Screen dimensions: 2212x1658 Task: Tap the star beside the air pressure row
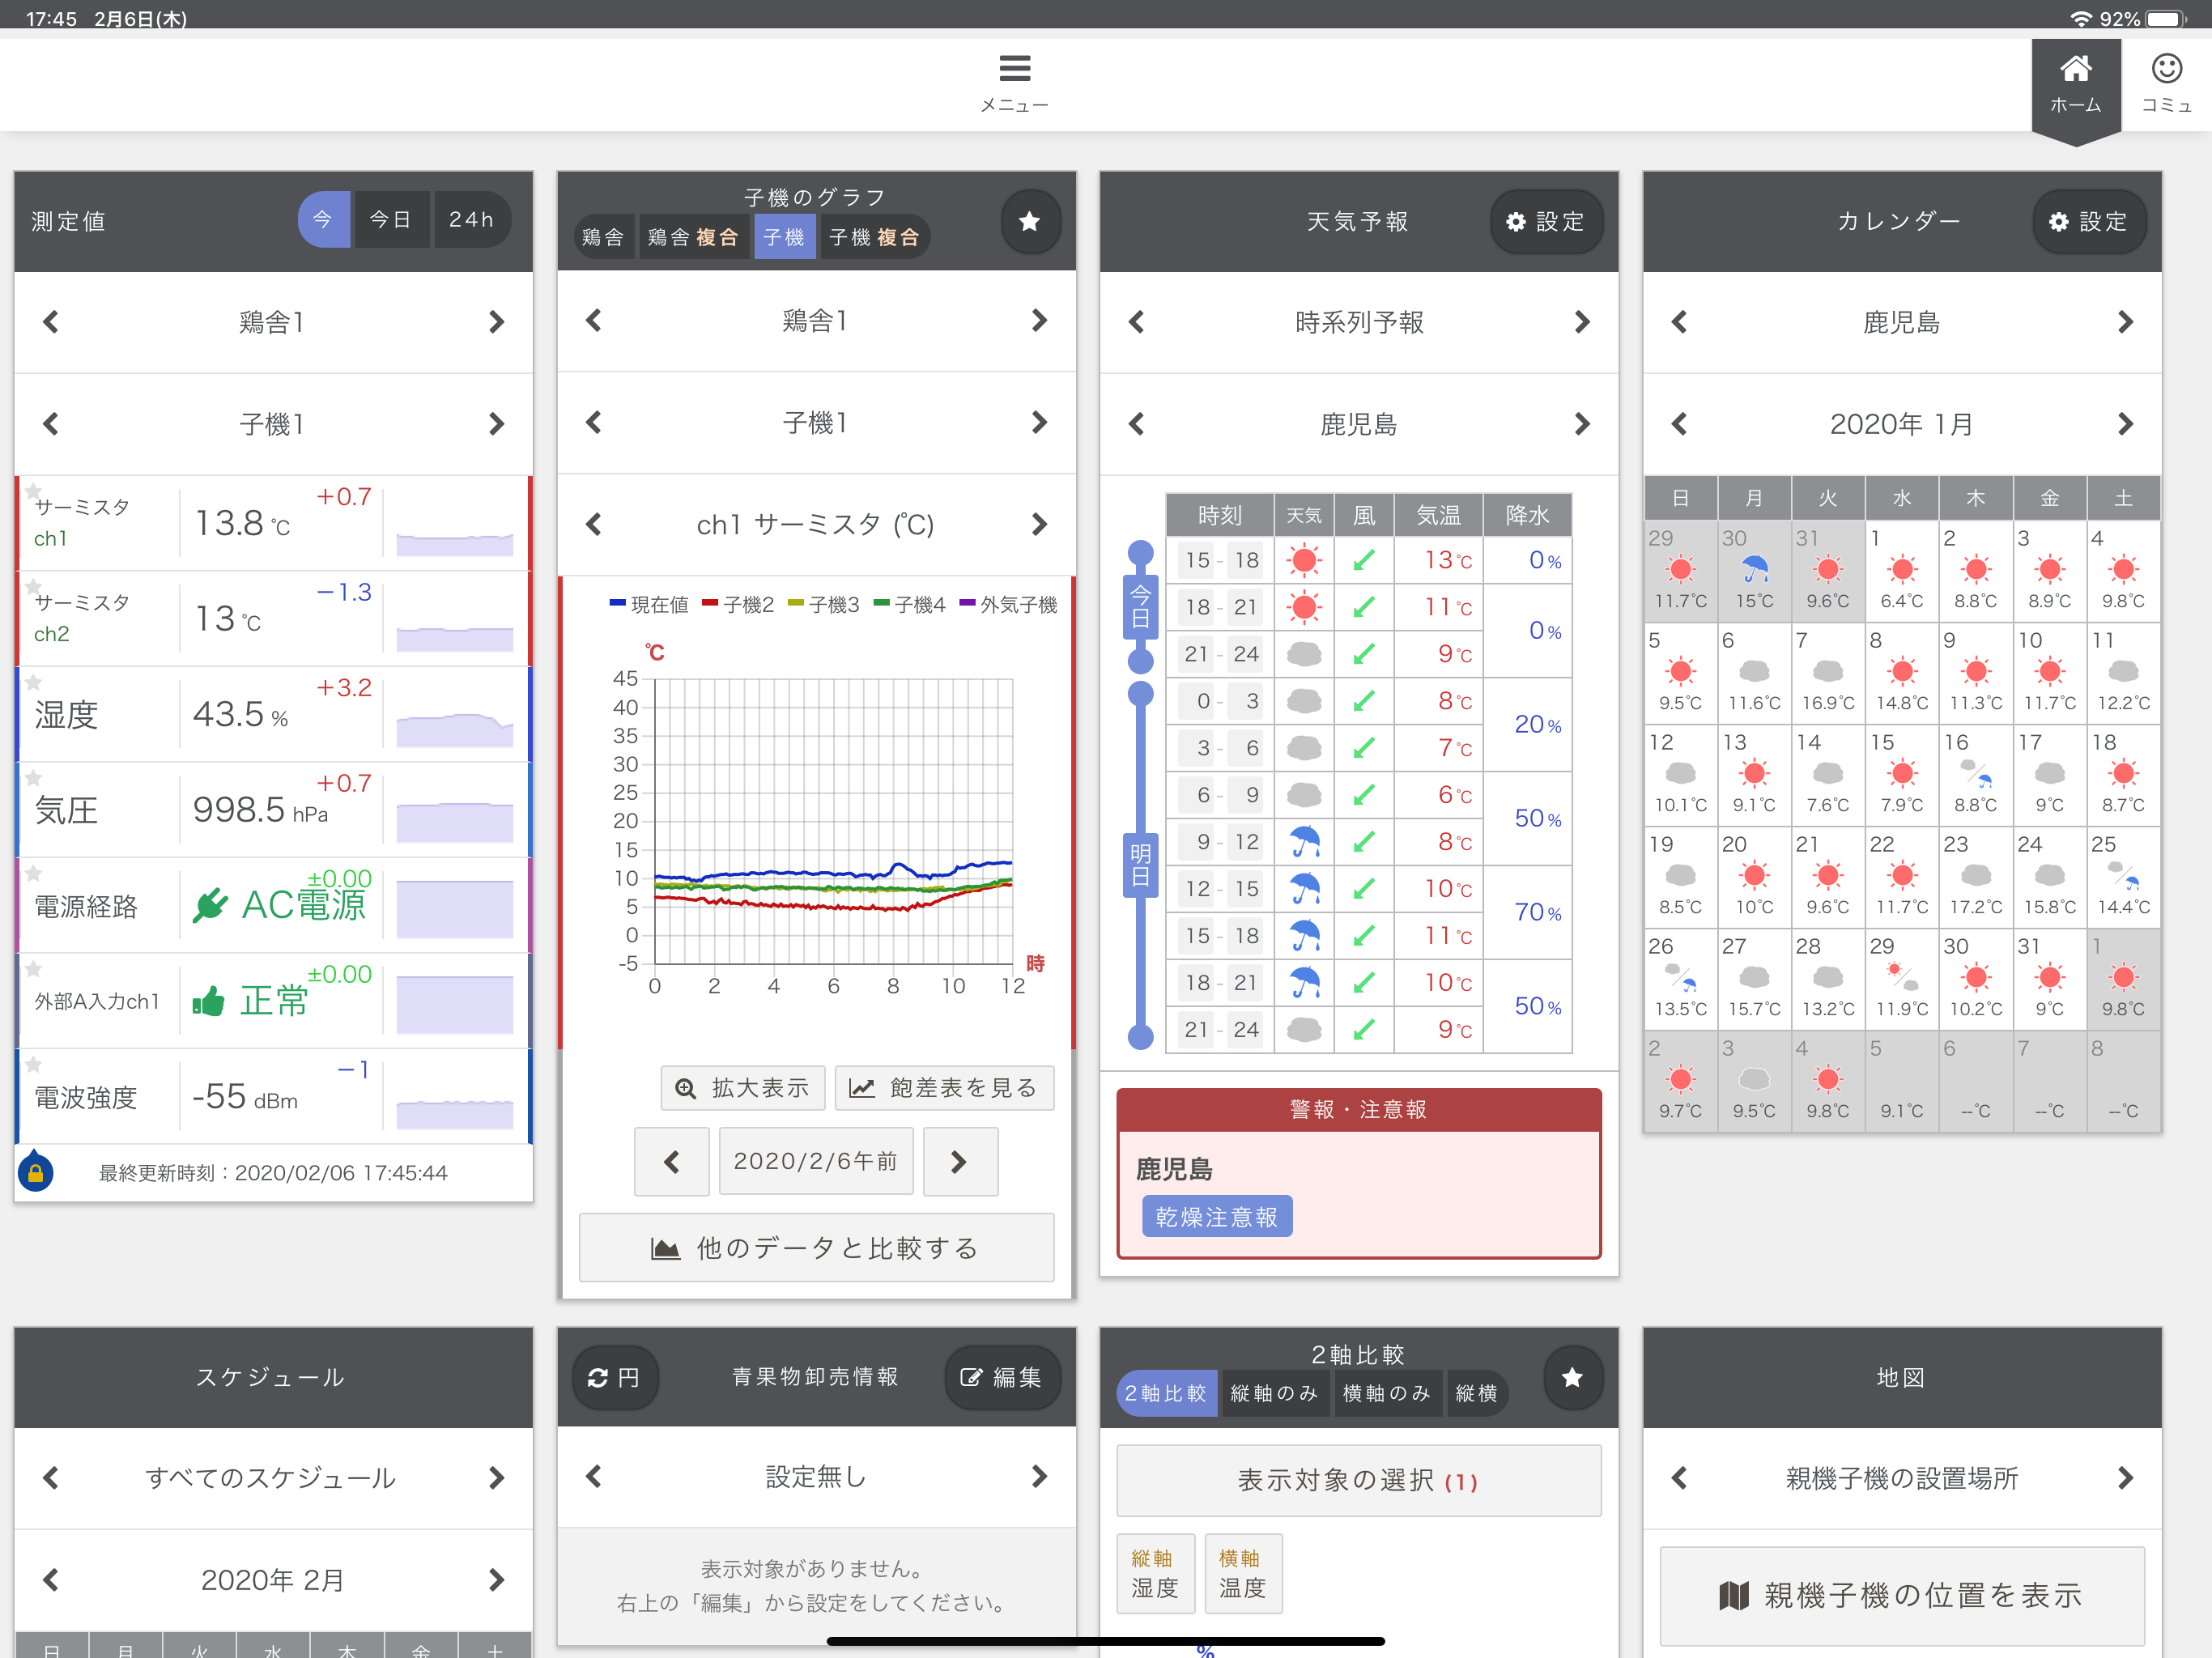33,778
